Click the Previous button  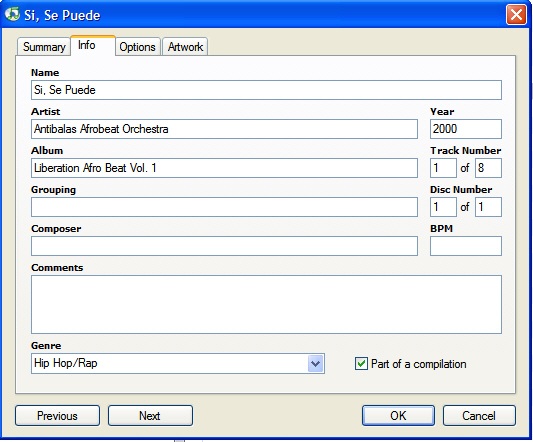click(57, 415)
